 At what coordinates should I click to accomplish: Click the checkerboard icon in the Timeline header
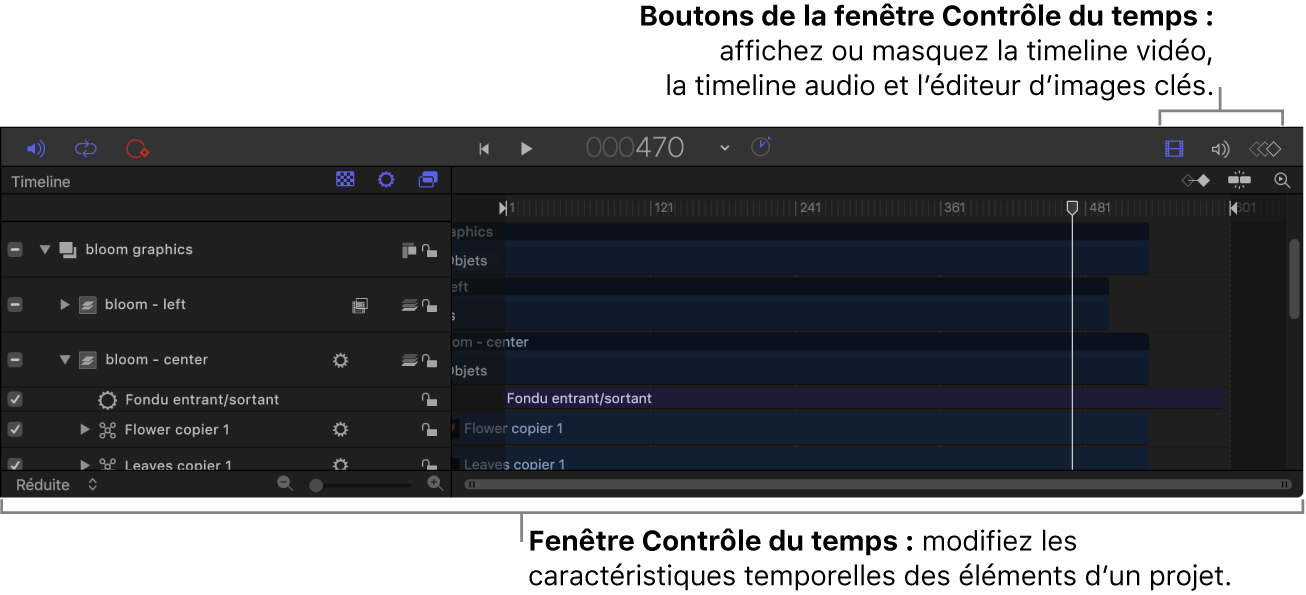pyautogui.click(x=345, y=179)
